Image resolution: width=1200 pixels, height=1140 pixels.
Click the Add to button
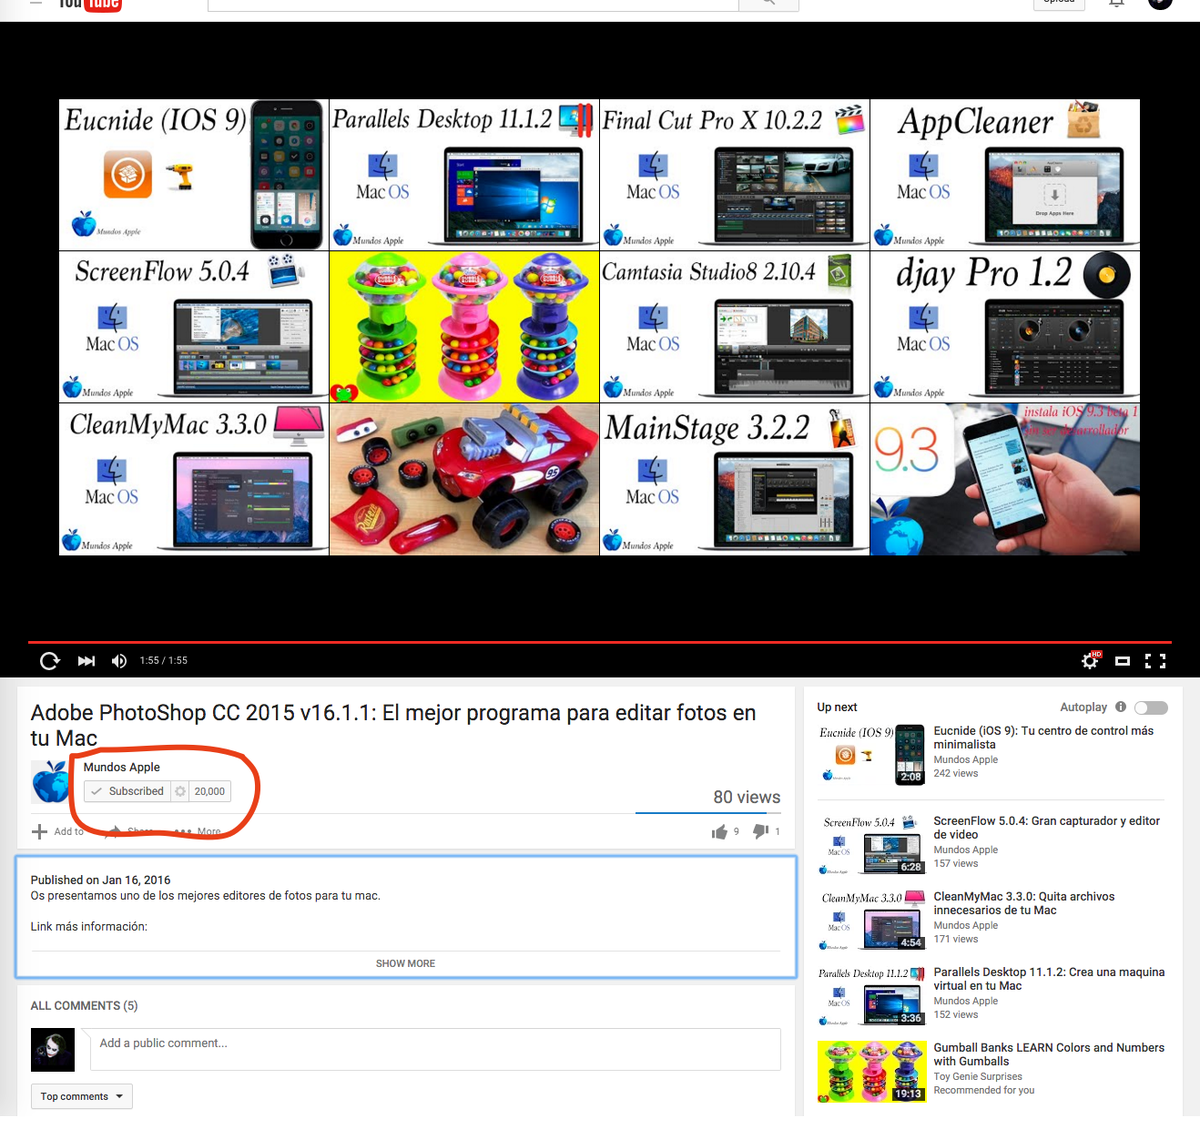pos(58,831)
